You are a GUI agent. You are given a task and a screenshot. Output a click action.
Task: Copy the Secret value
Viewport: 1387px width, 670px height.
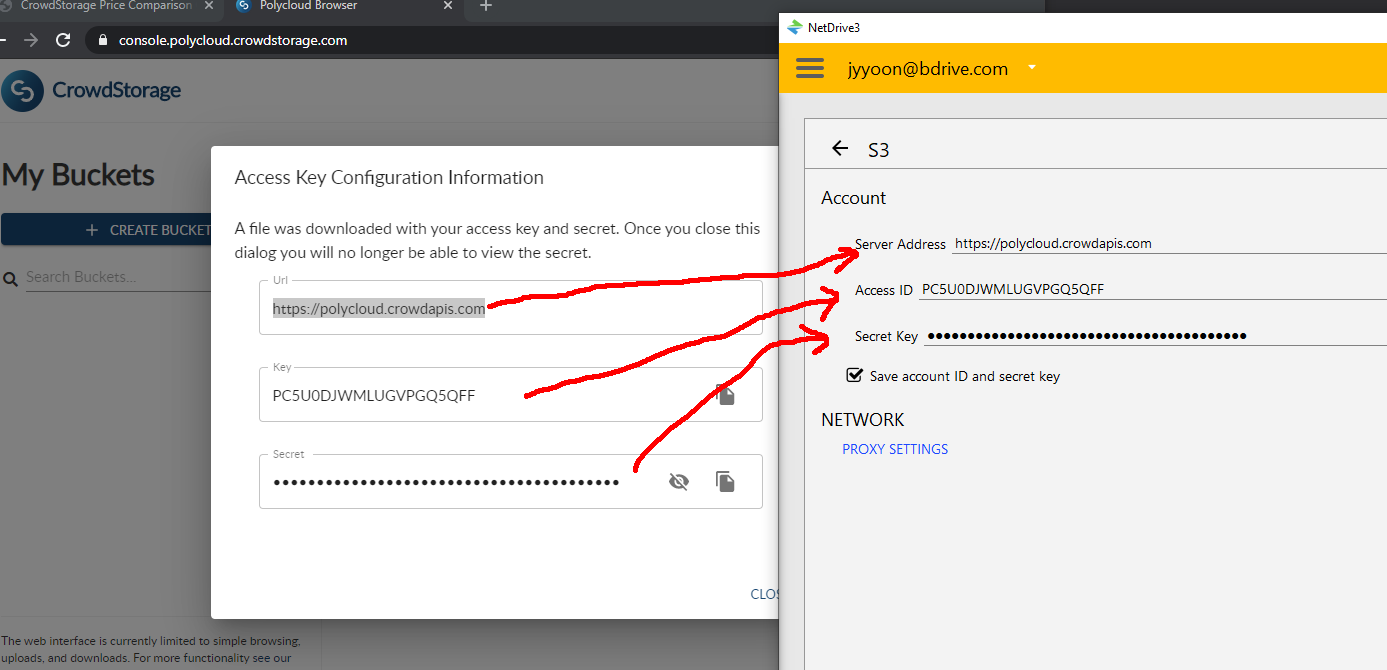726,482
